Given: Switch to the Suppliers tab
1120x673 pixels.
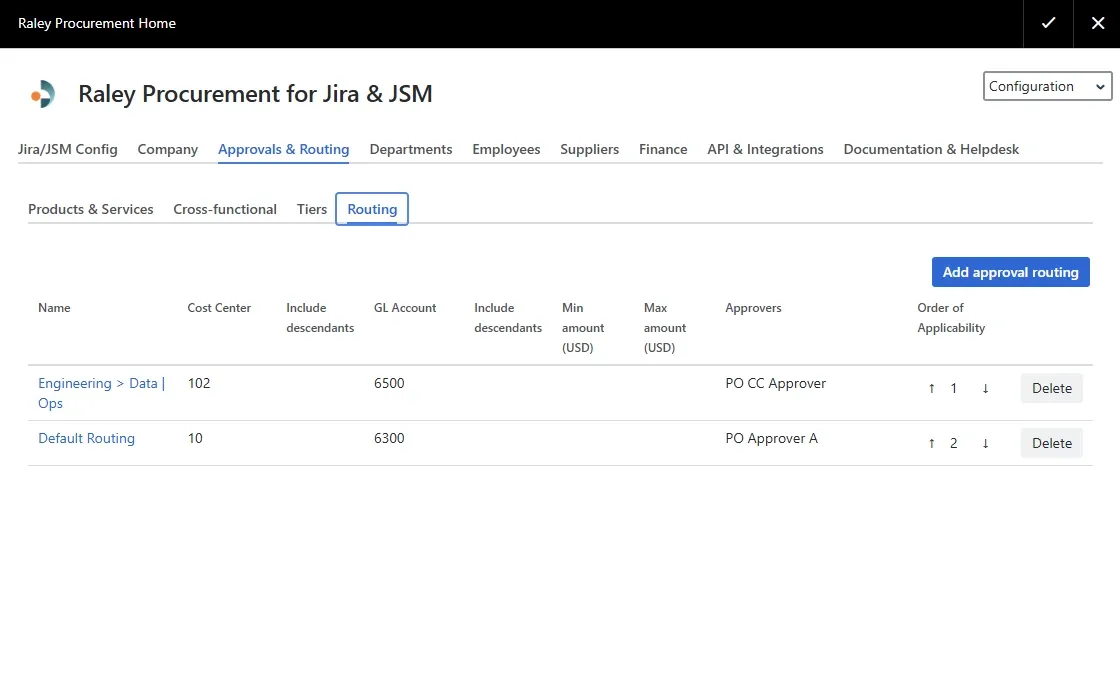Looking at the screenshot, I should tap(589, 149).
